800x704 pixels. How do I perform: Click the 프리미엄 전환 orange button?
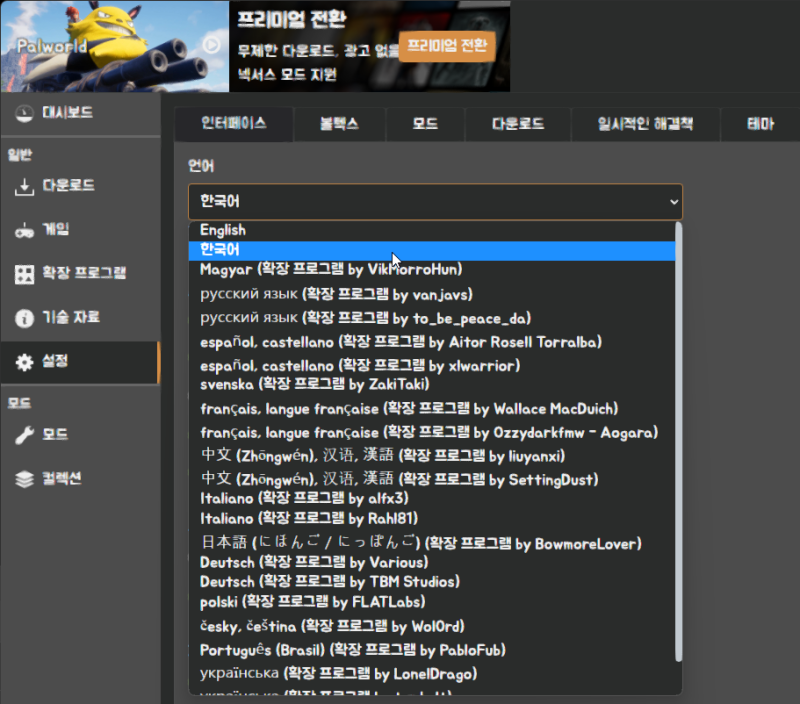[447, 47]
